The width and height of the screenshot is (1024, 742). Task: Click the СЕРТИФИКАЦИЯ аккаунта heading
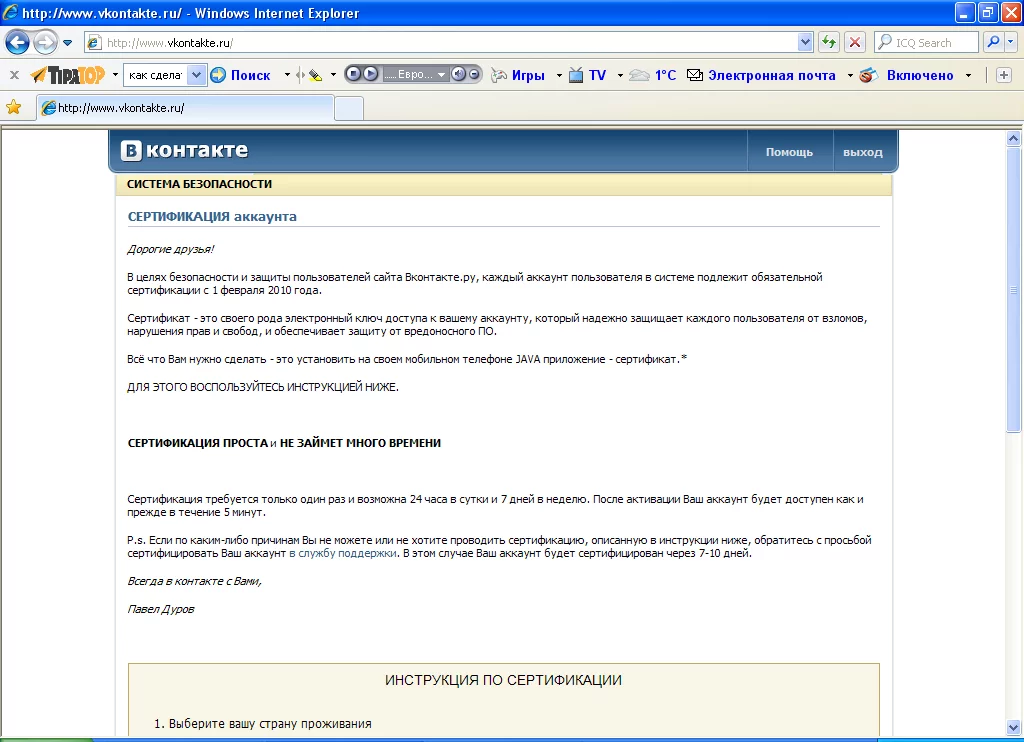coord(212,216)
